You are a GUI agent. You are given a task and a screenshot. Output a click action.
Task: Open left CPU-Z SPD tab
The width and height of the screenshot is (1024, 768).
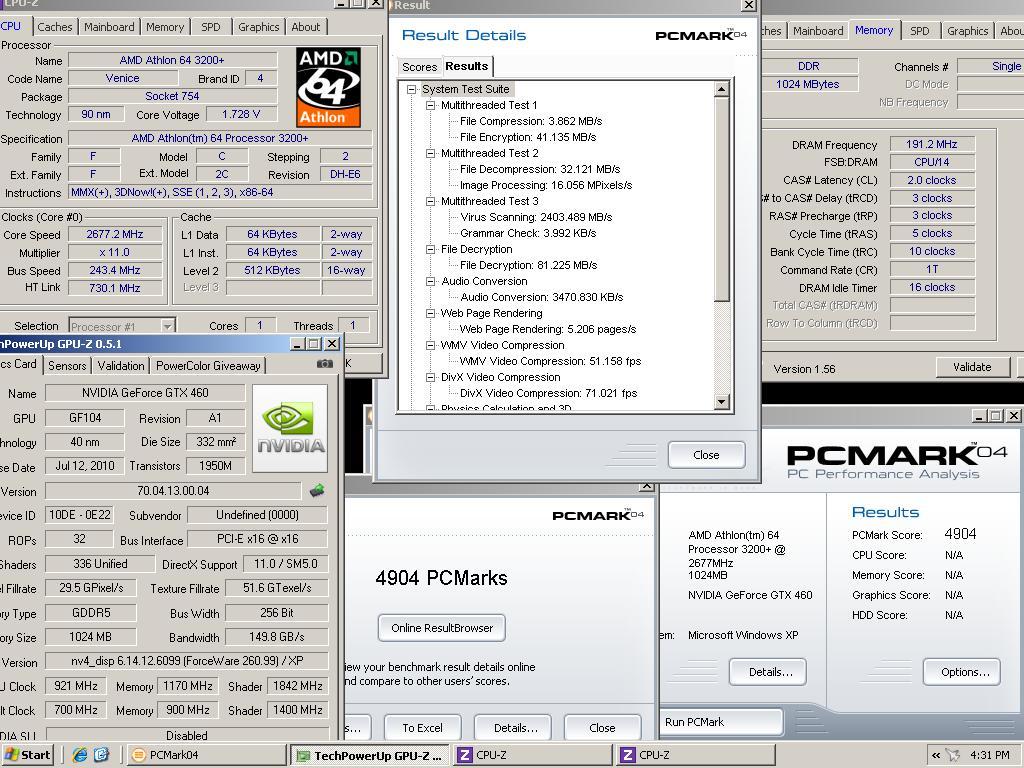211,27
